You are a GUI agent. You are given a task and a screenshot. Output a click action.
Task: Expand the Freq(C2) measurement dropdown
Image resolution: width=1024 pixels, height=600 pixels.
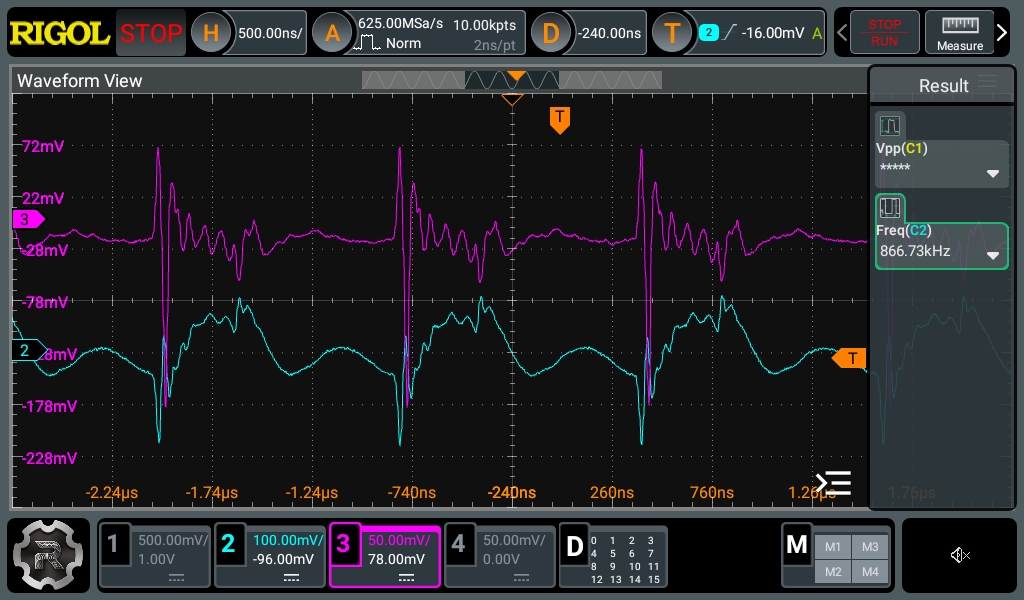point(993,255)
